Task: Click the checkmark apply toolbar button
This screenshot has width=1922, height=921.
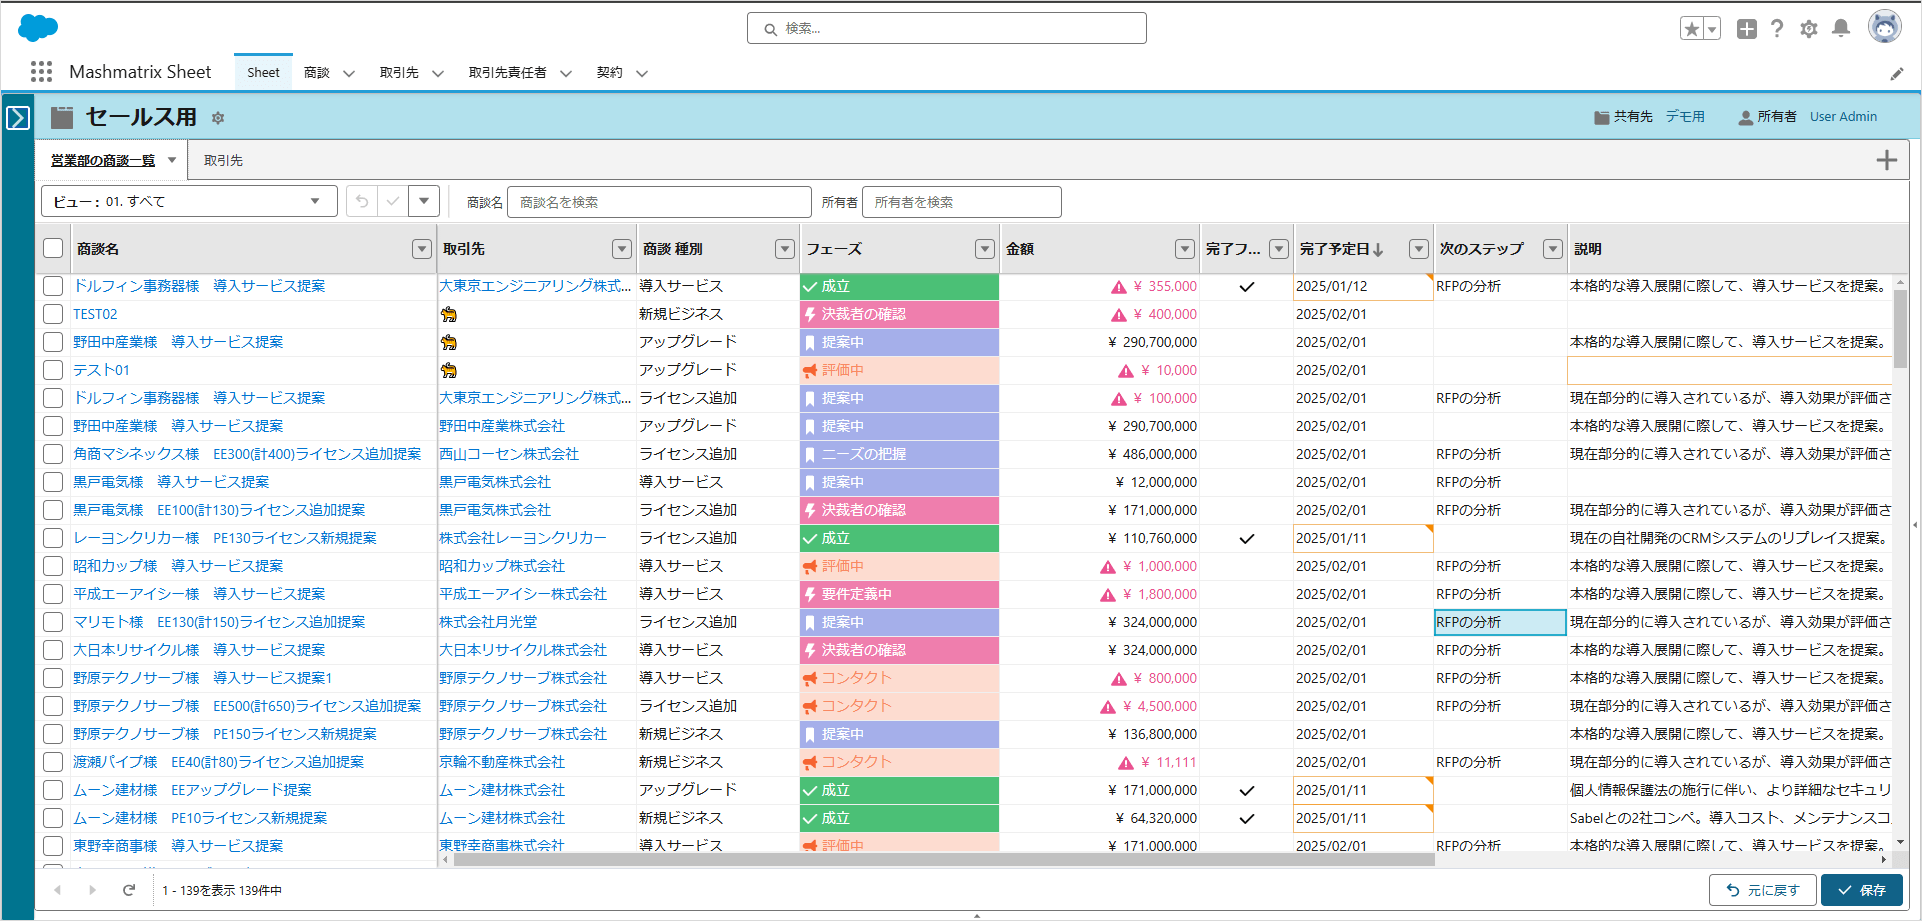Action: (393, 201)
